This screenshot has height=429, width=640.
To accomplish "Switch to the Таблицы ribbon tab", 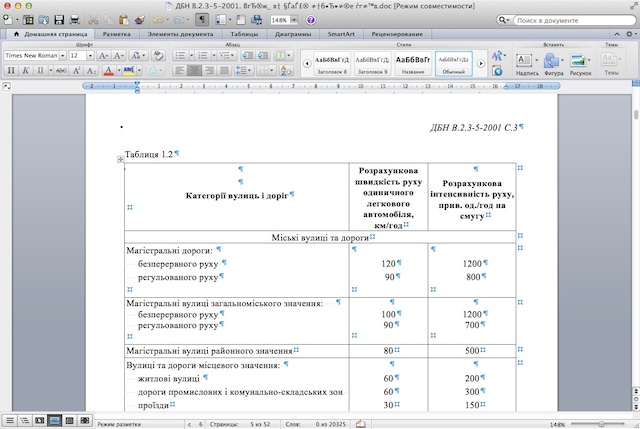I will (243, 34).
